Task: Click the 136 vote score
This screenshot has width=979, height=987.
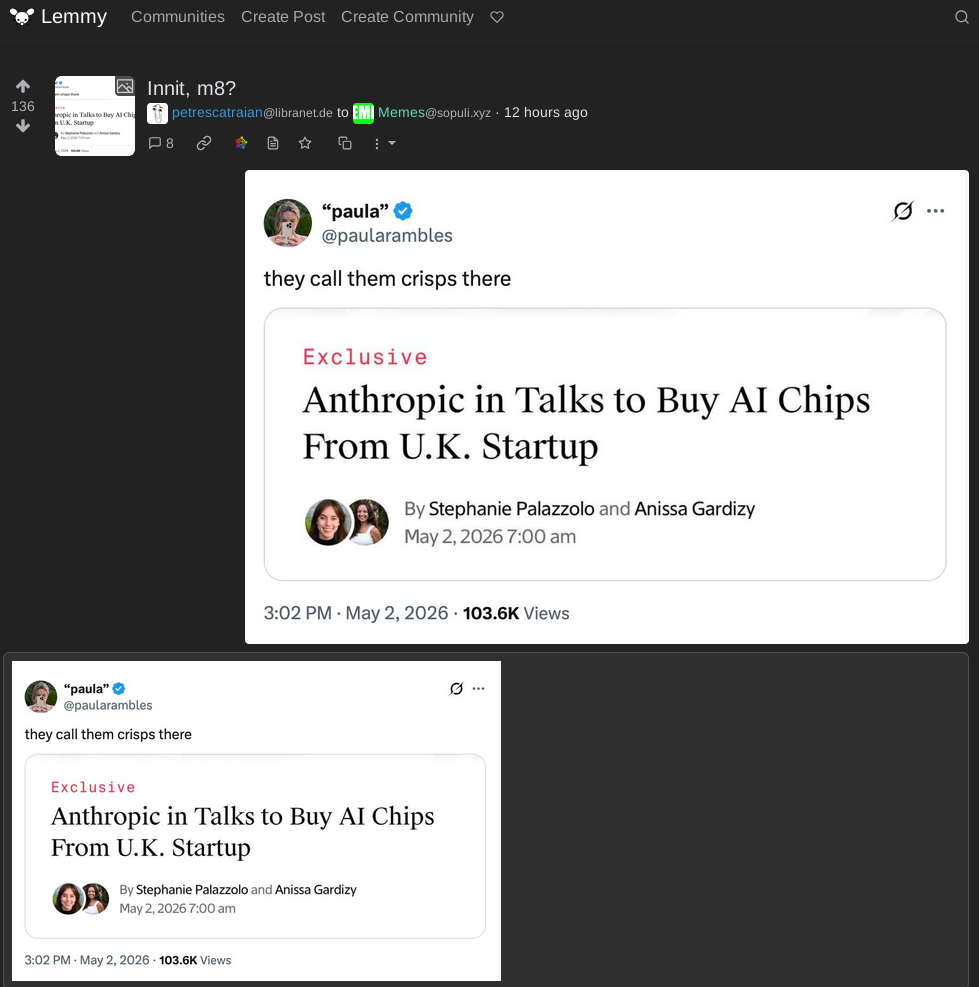Action: coord(23,106)
